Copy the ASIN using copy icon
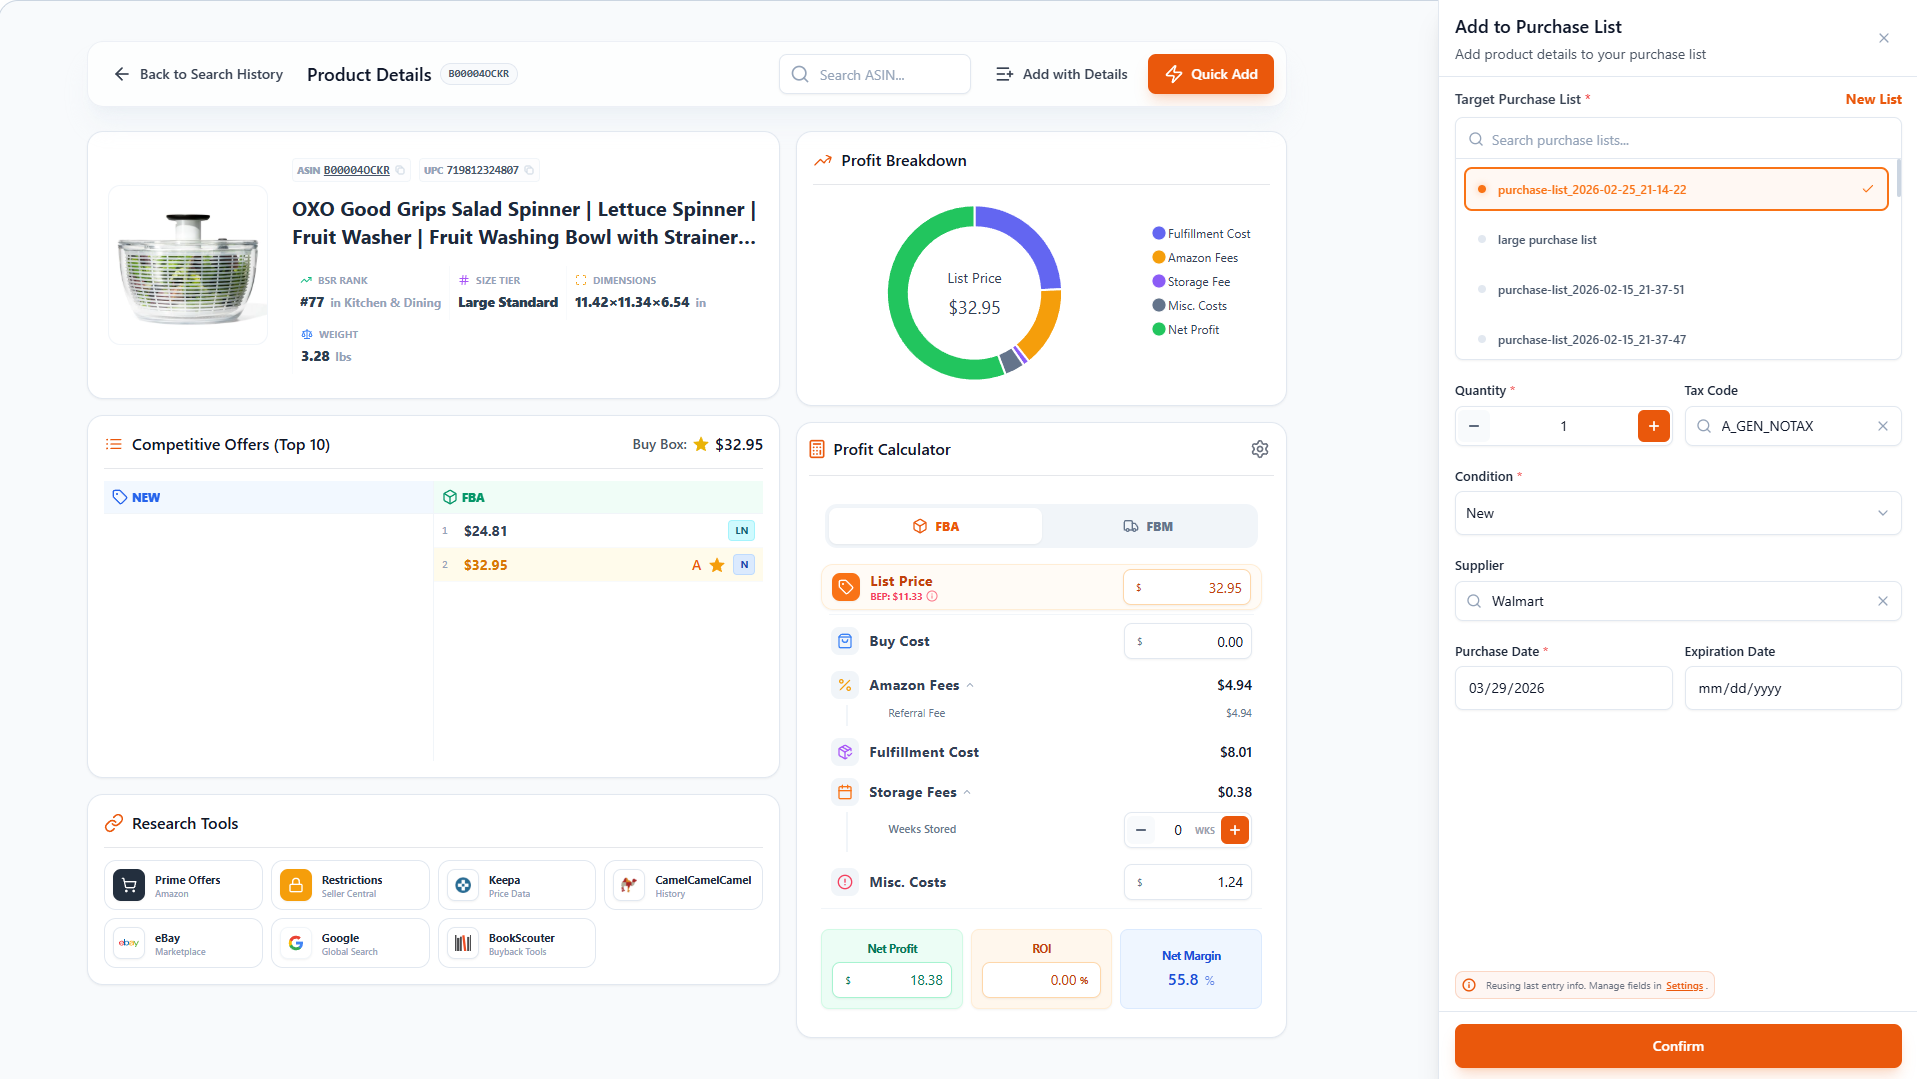Viewport: 1917px width, 1079px height. click(400, 171)
